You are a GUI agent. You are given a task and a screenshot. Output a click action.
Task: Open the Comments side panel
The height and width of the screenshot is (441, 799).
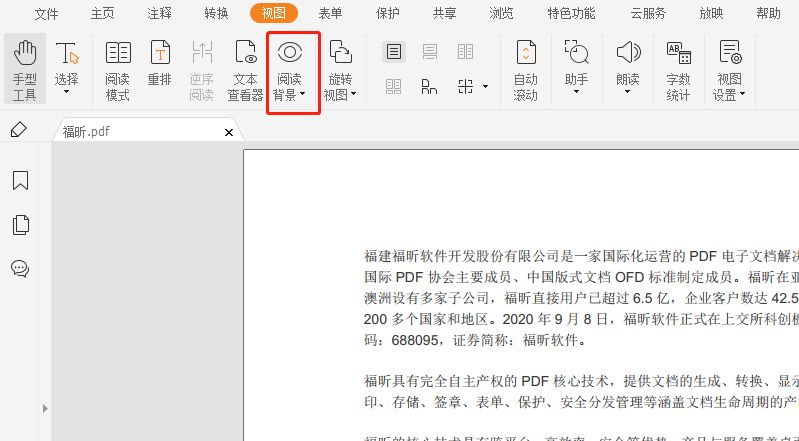pyautogui.click(x=20, y=268)
